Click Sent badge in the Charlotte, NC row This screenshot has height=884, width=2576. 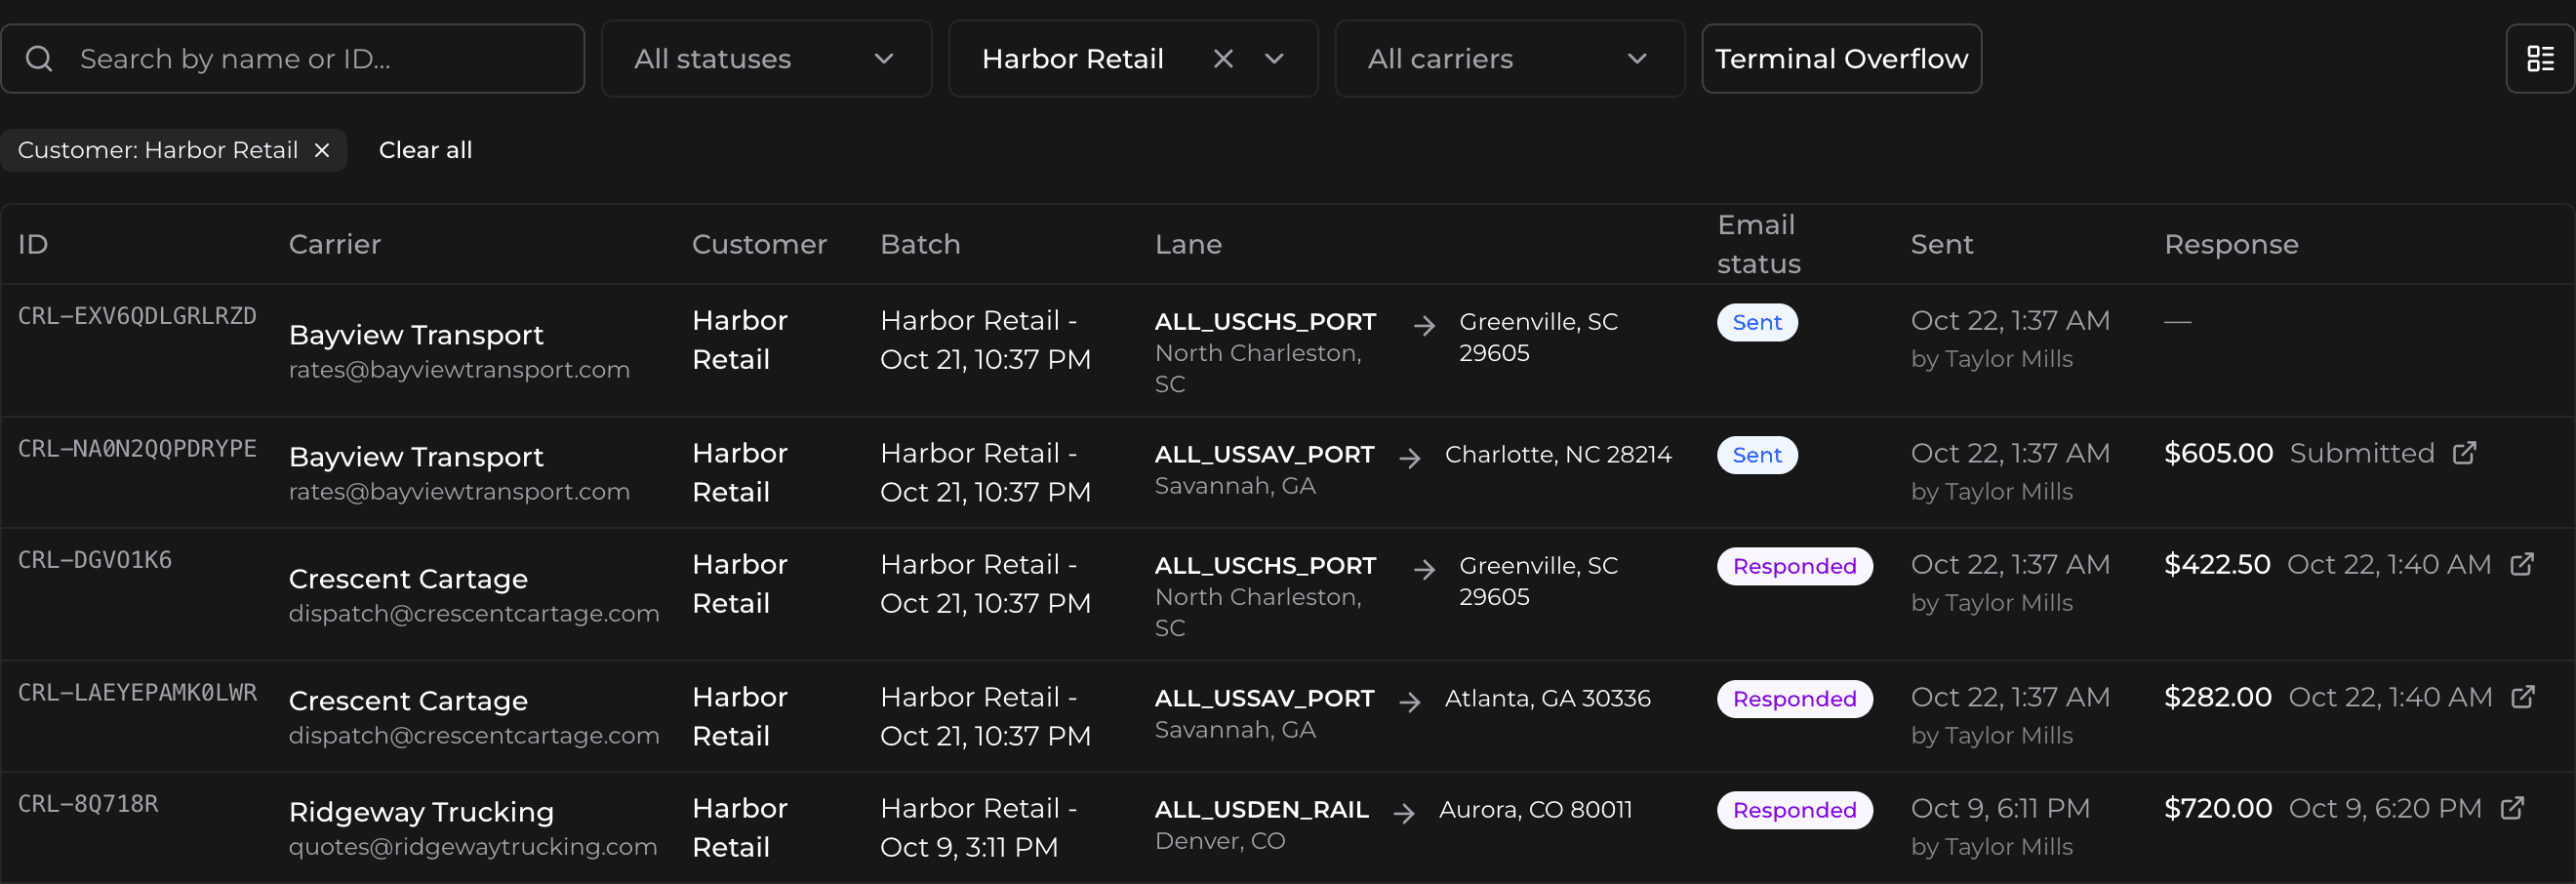pyautogui.click(x=1757, y=455)
